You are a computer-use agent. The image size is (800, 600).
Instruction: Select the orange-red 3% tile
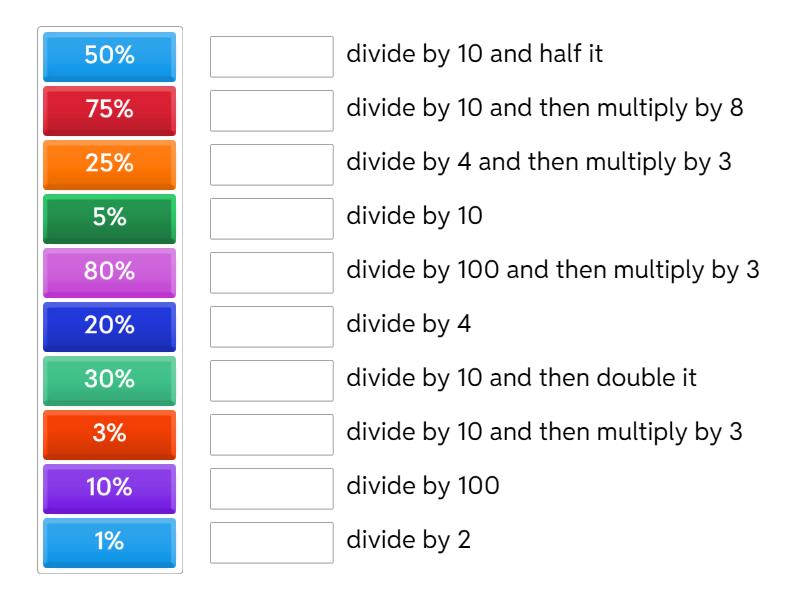tap(109, 434)
